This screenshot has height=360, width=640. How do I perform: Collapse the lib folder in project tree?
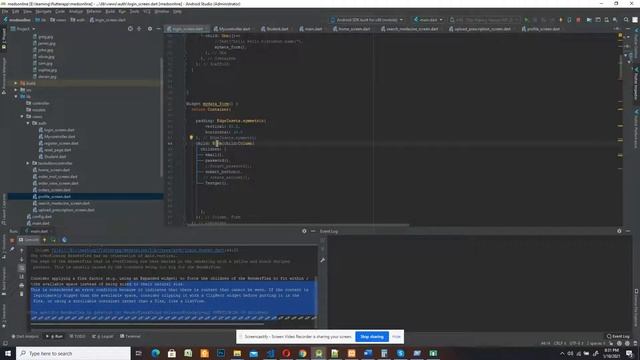tap(16, 97)
